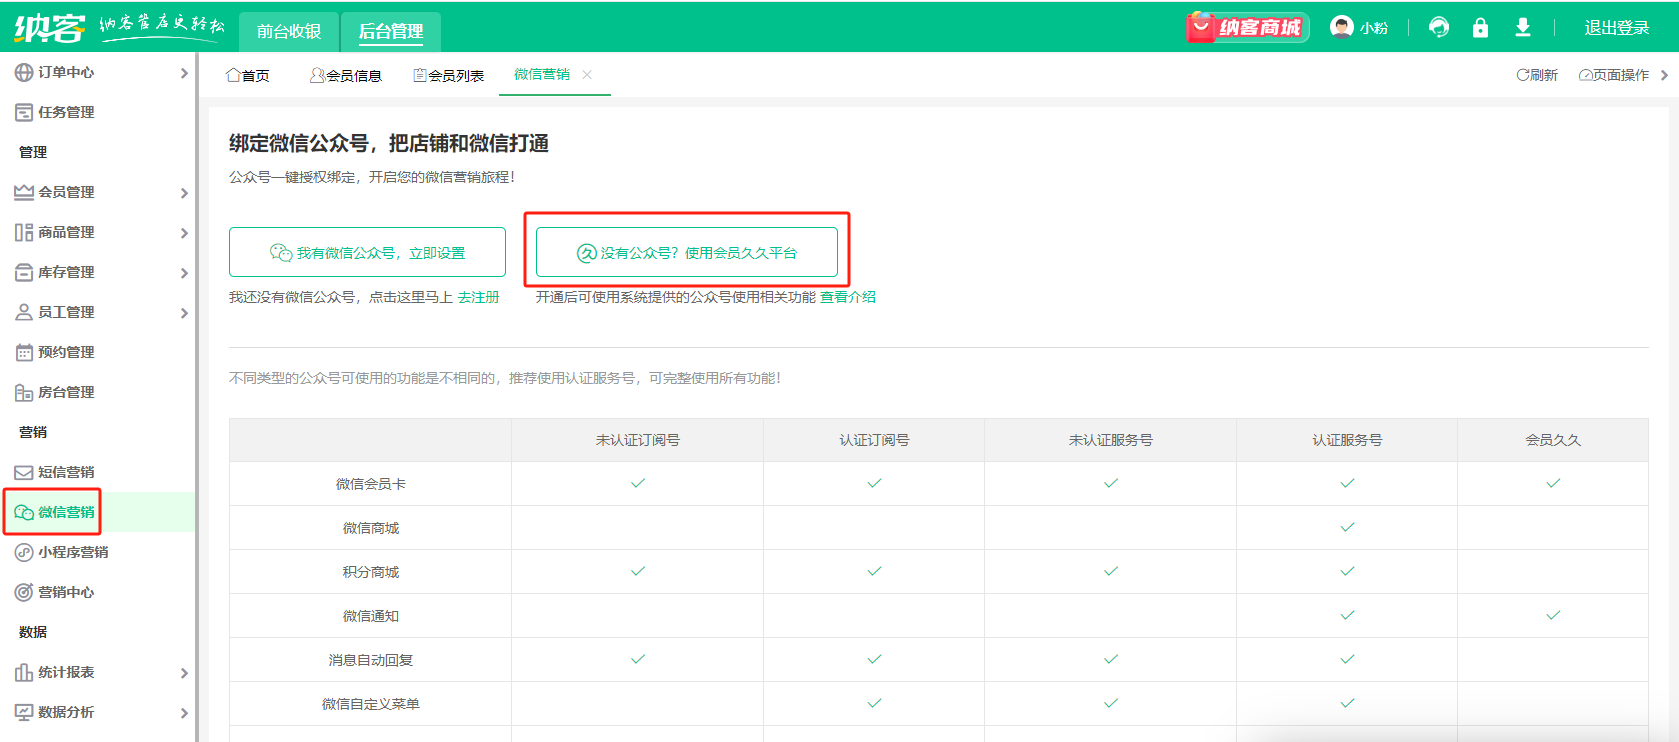Click the 未认证订阅号 column header
Image resolution: width=1679 pixels, height=742 pixels.
coord(638,440)
